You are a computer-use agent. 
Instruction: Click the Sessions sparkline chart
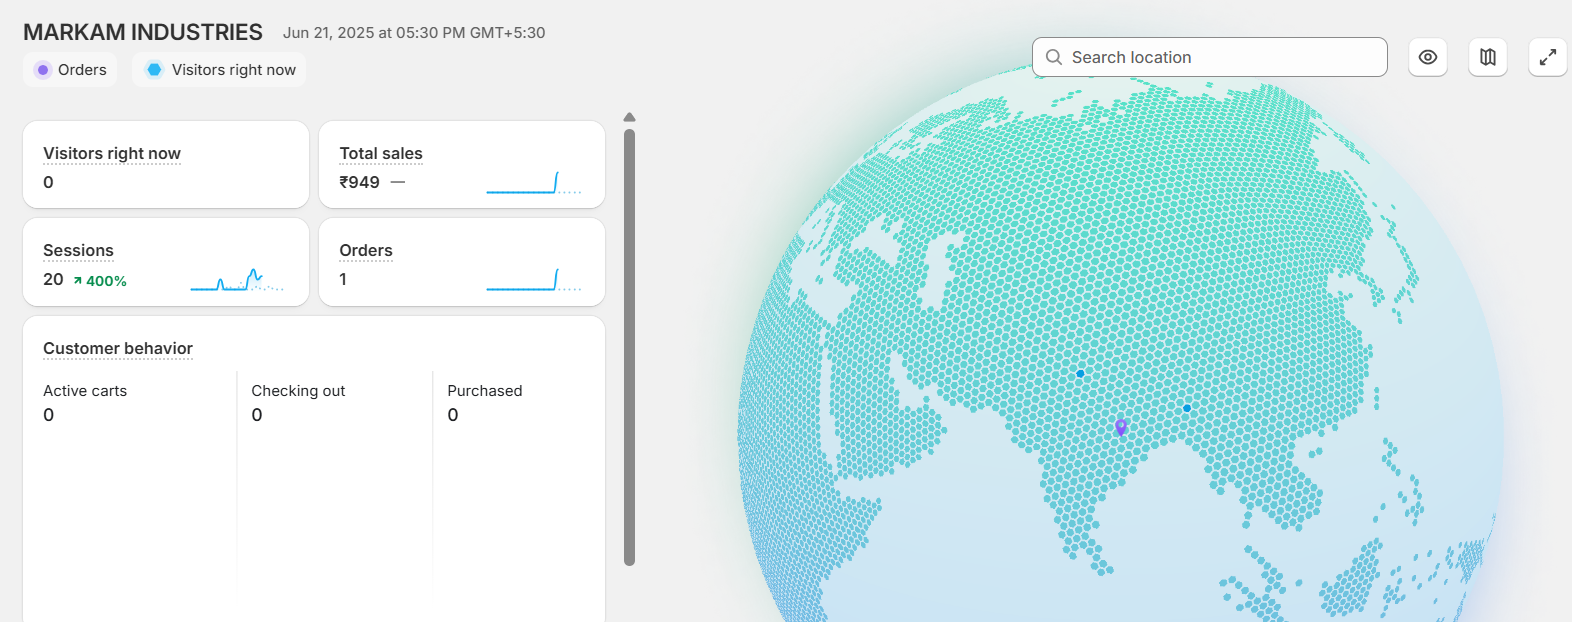(237, 280)
